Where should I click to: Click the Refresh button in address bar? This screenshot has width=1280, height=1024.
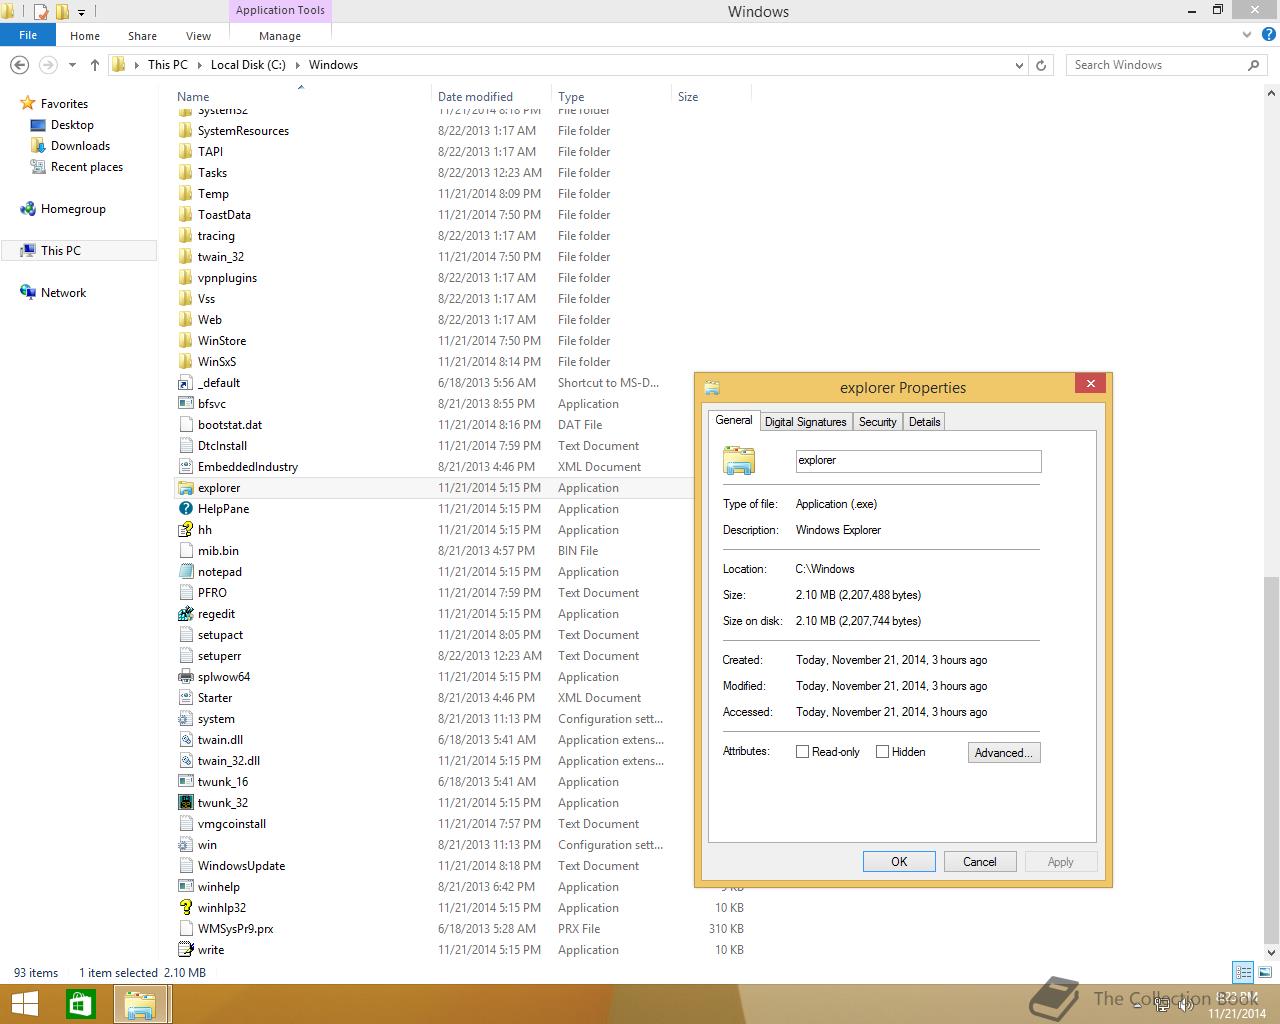click(x=1041, y=65)
